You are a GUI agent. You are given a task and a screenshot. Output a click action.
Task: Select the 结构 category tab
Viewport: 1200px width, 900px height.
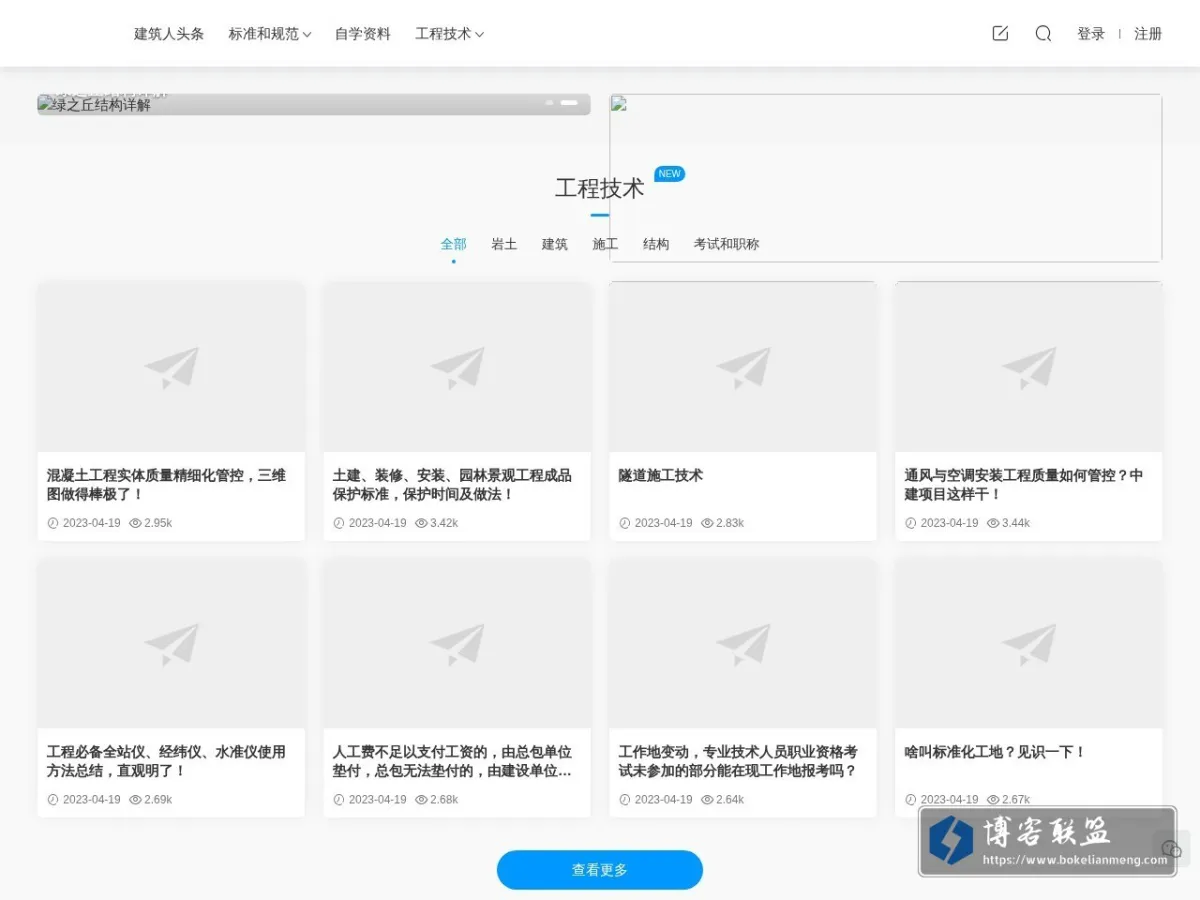[x=656, y=244]
